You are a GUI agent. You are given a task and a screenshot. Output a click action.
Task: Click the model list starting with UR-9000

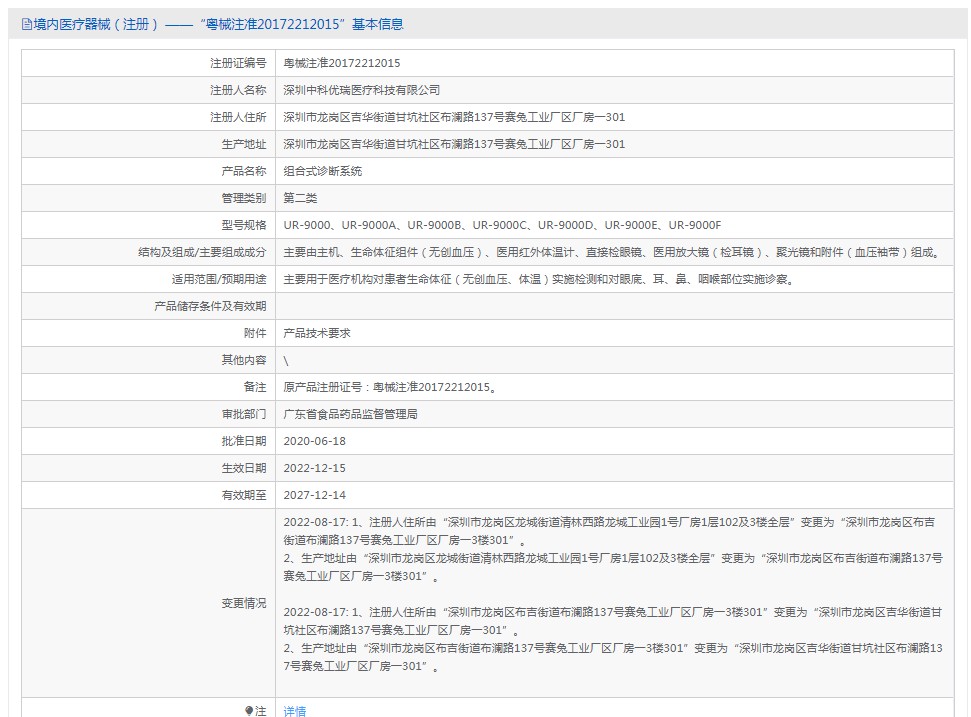(x=502, y=225)
